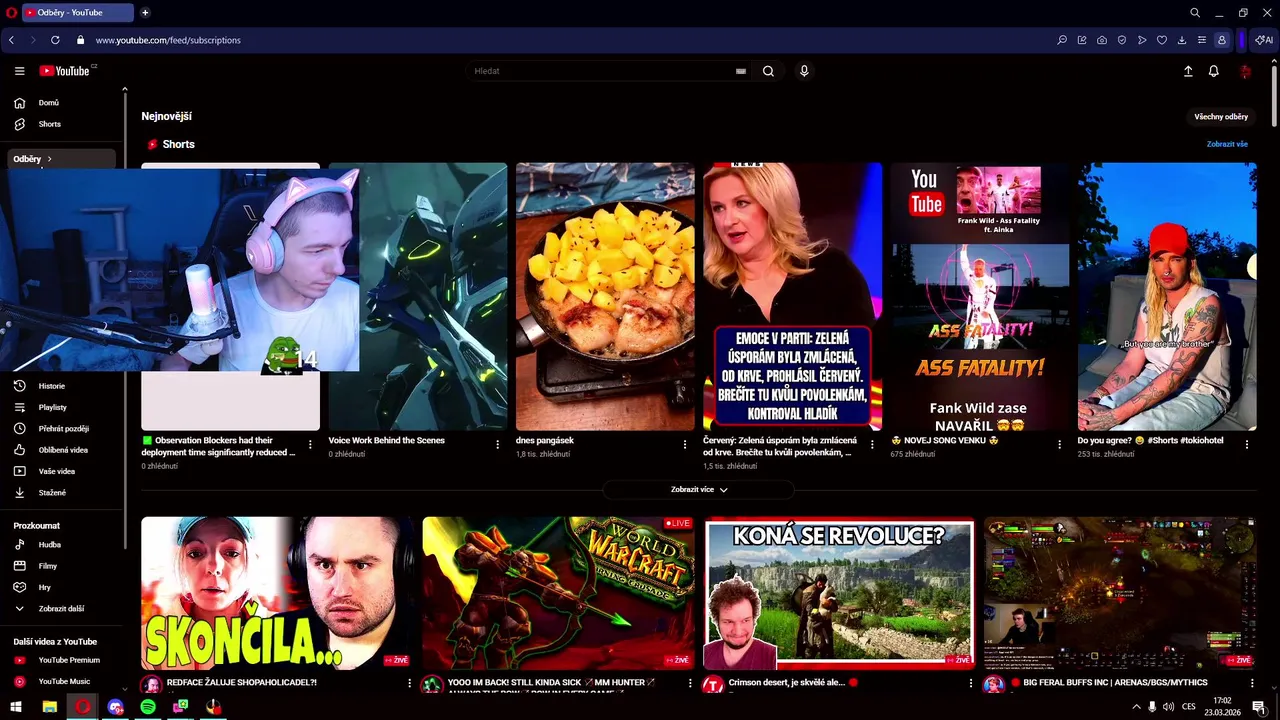Open the on-screen keyboard icon in search box
The image size is (1280, 720).
tap(741, 71)
